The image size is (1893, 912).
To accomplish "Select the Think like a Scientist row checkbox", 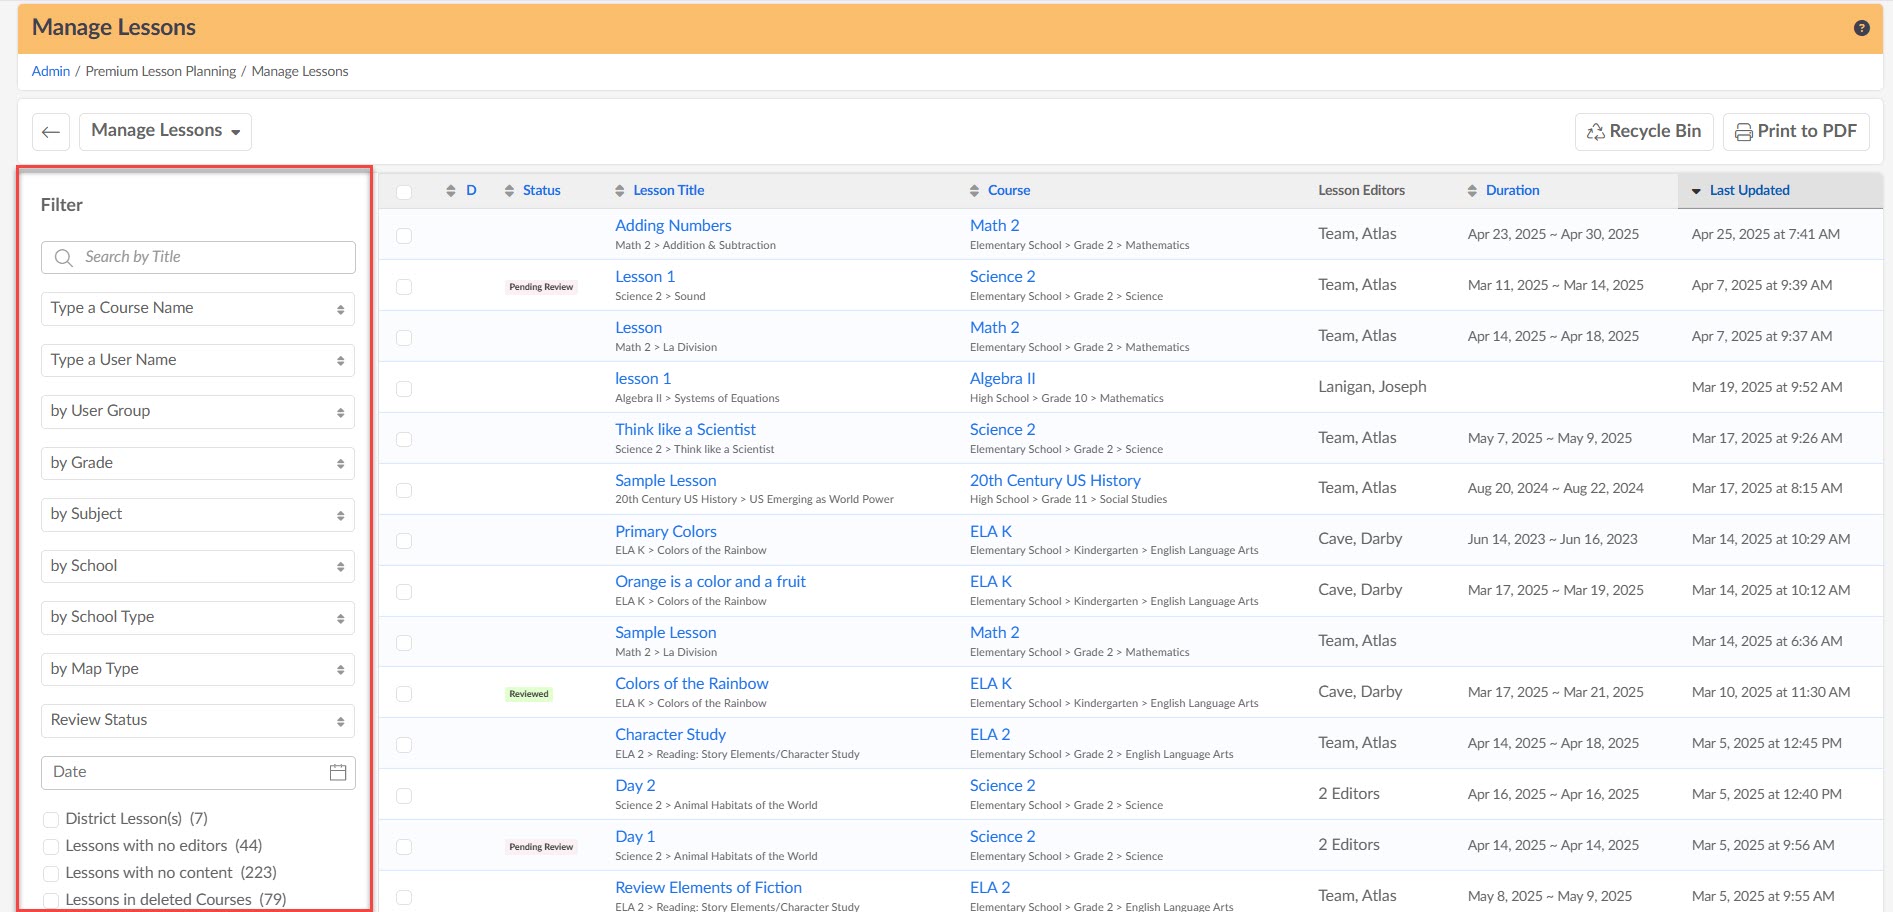I will [x=404, y=440].
